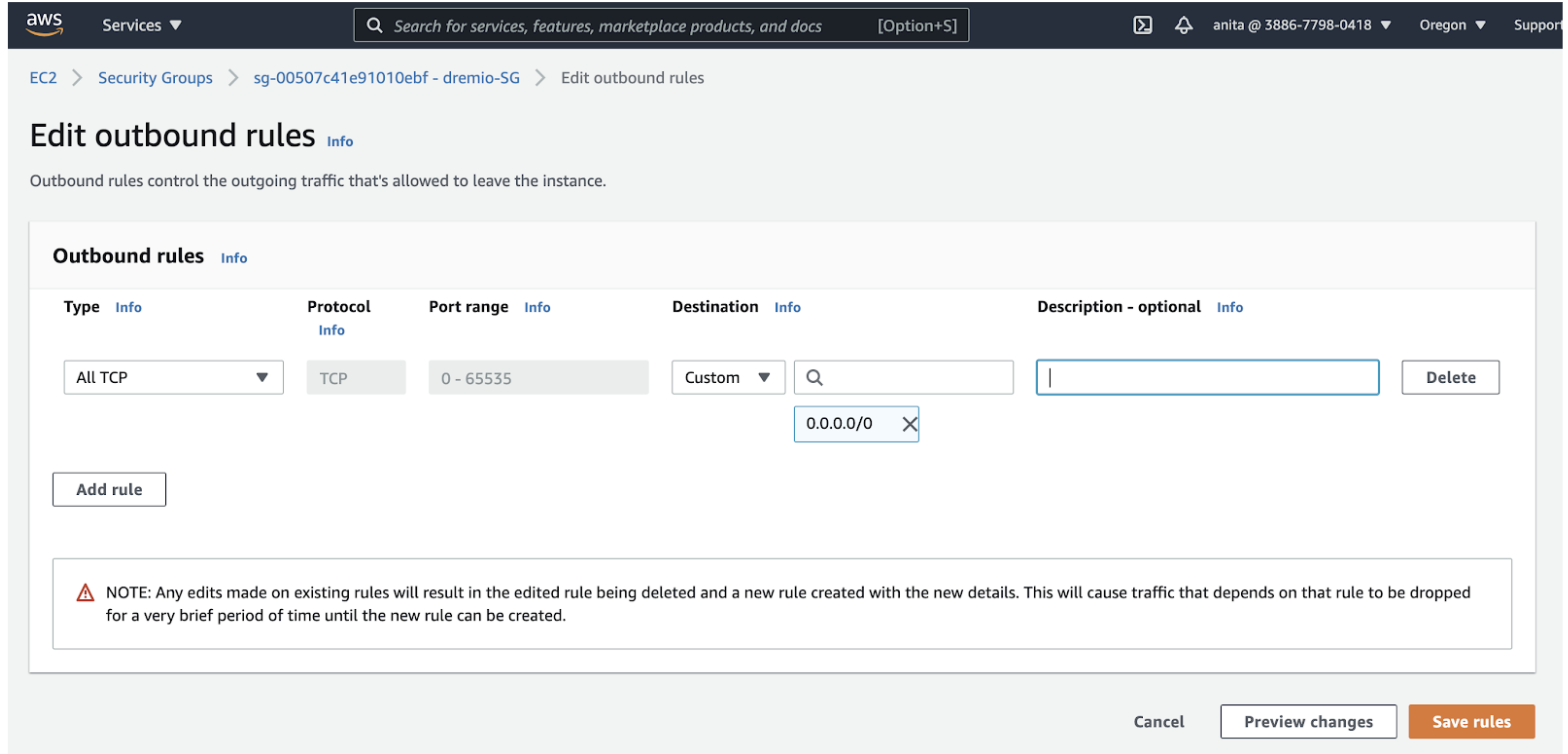Click Info link under Protocol column
The image size is (1568, 754).
[x=331, y=330]
